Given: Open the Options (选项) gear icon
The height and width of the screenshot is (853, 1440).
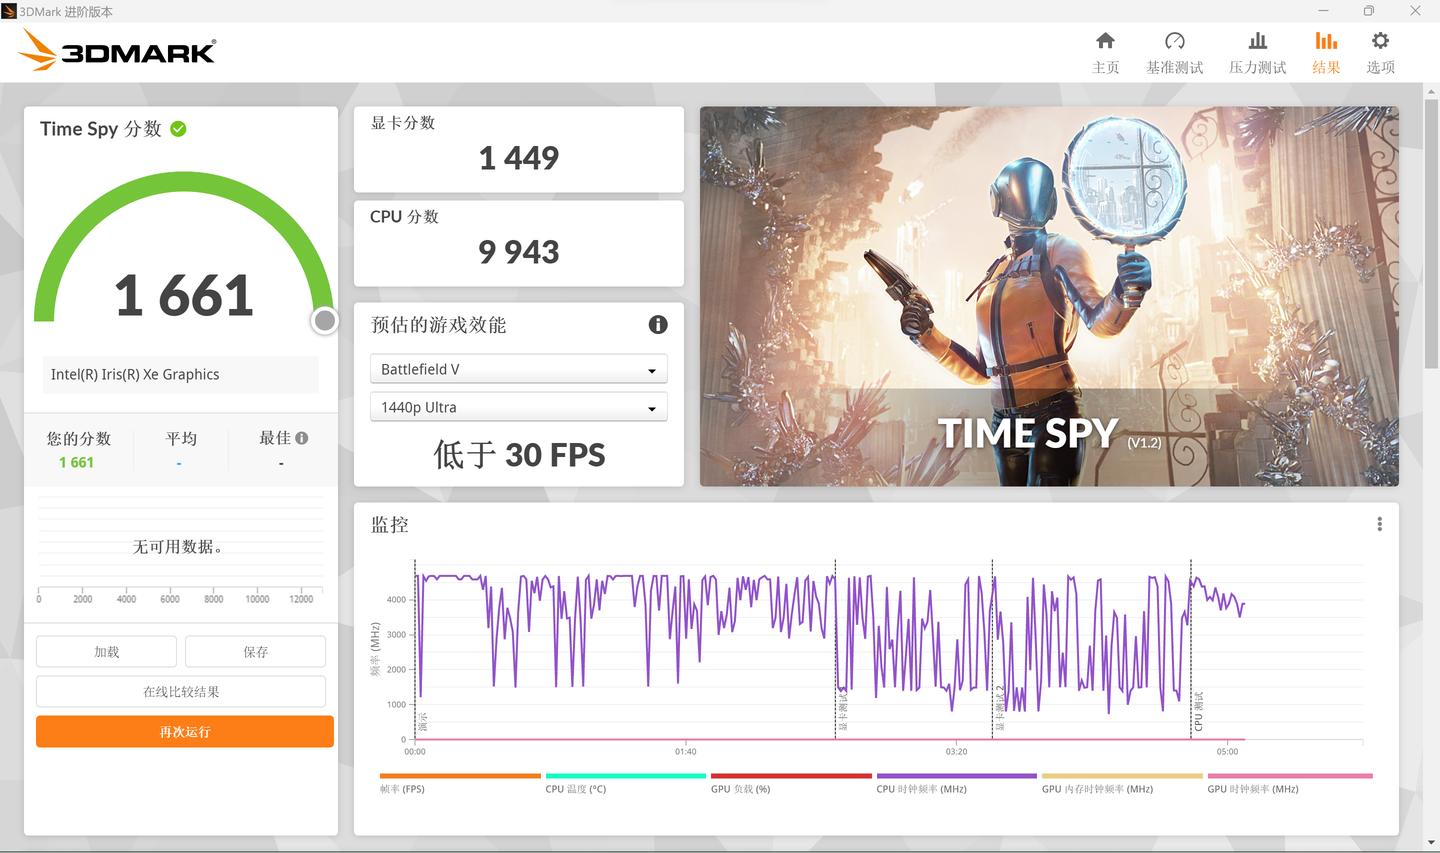Looking at the screenshot, I should [1380, 41].
